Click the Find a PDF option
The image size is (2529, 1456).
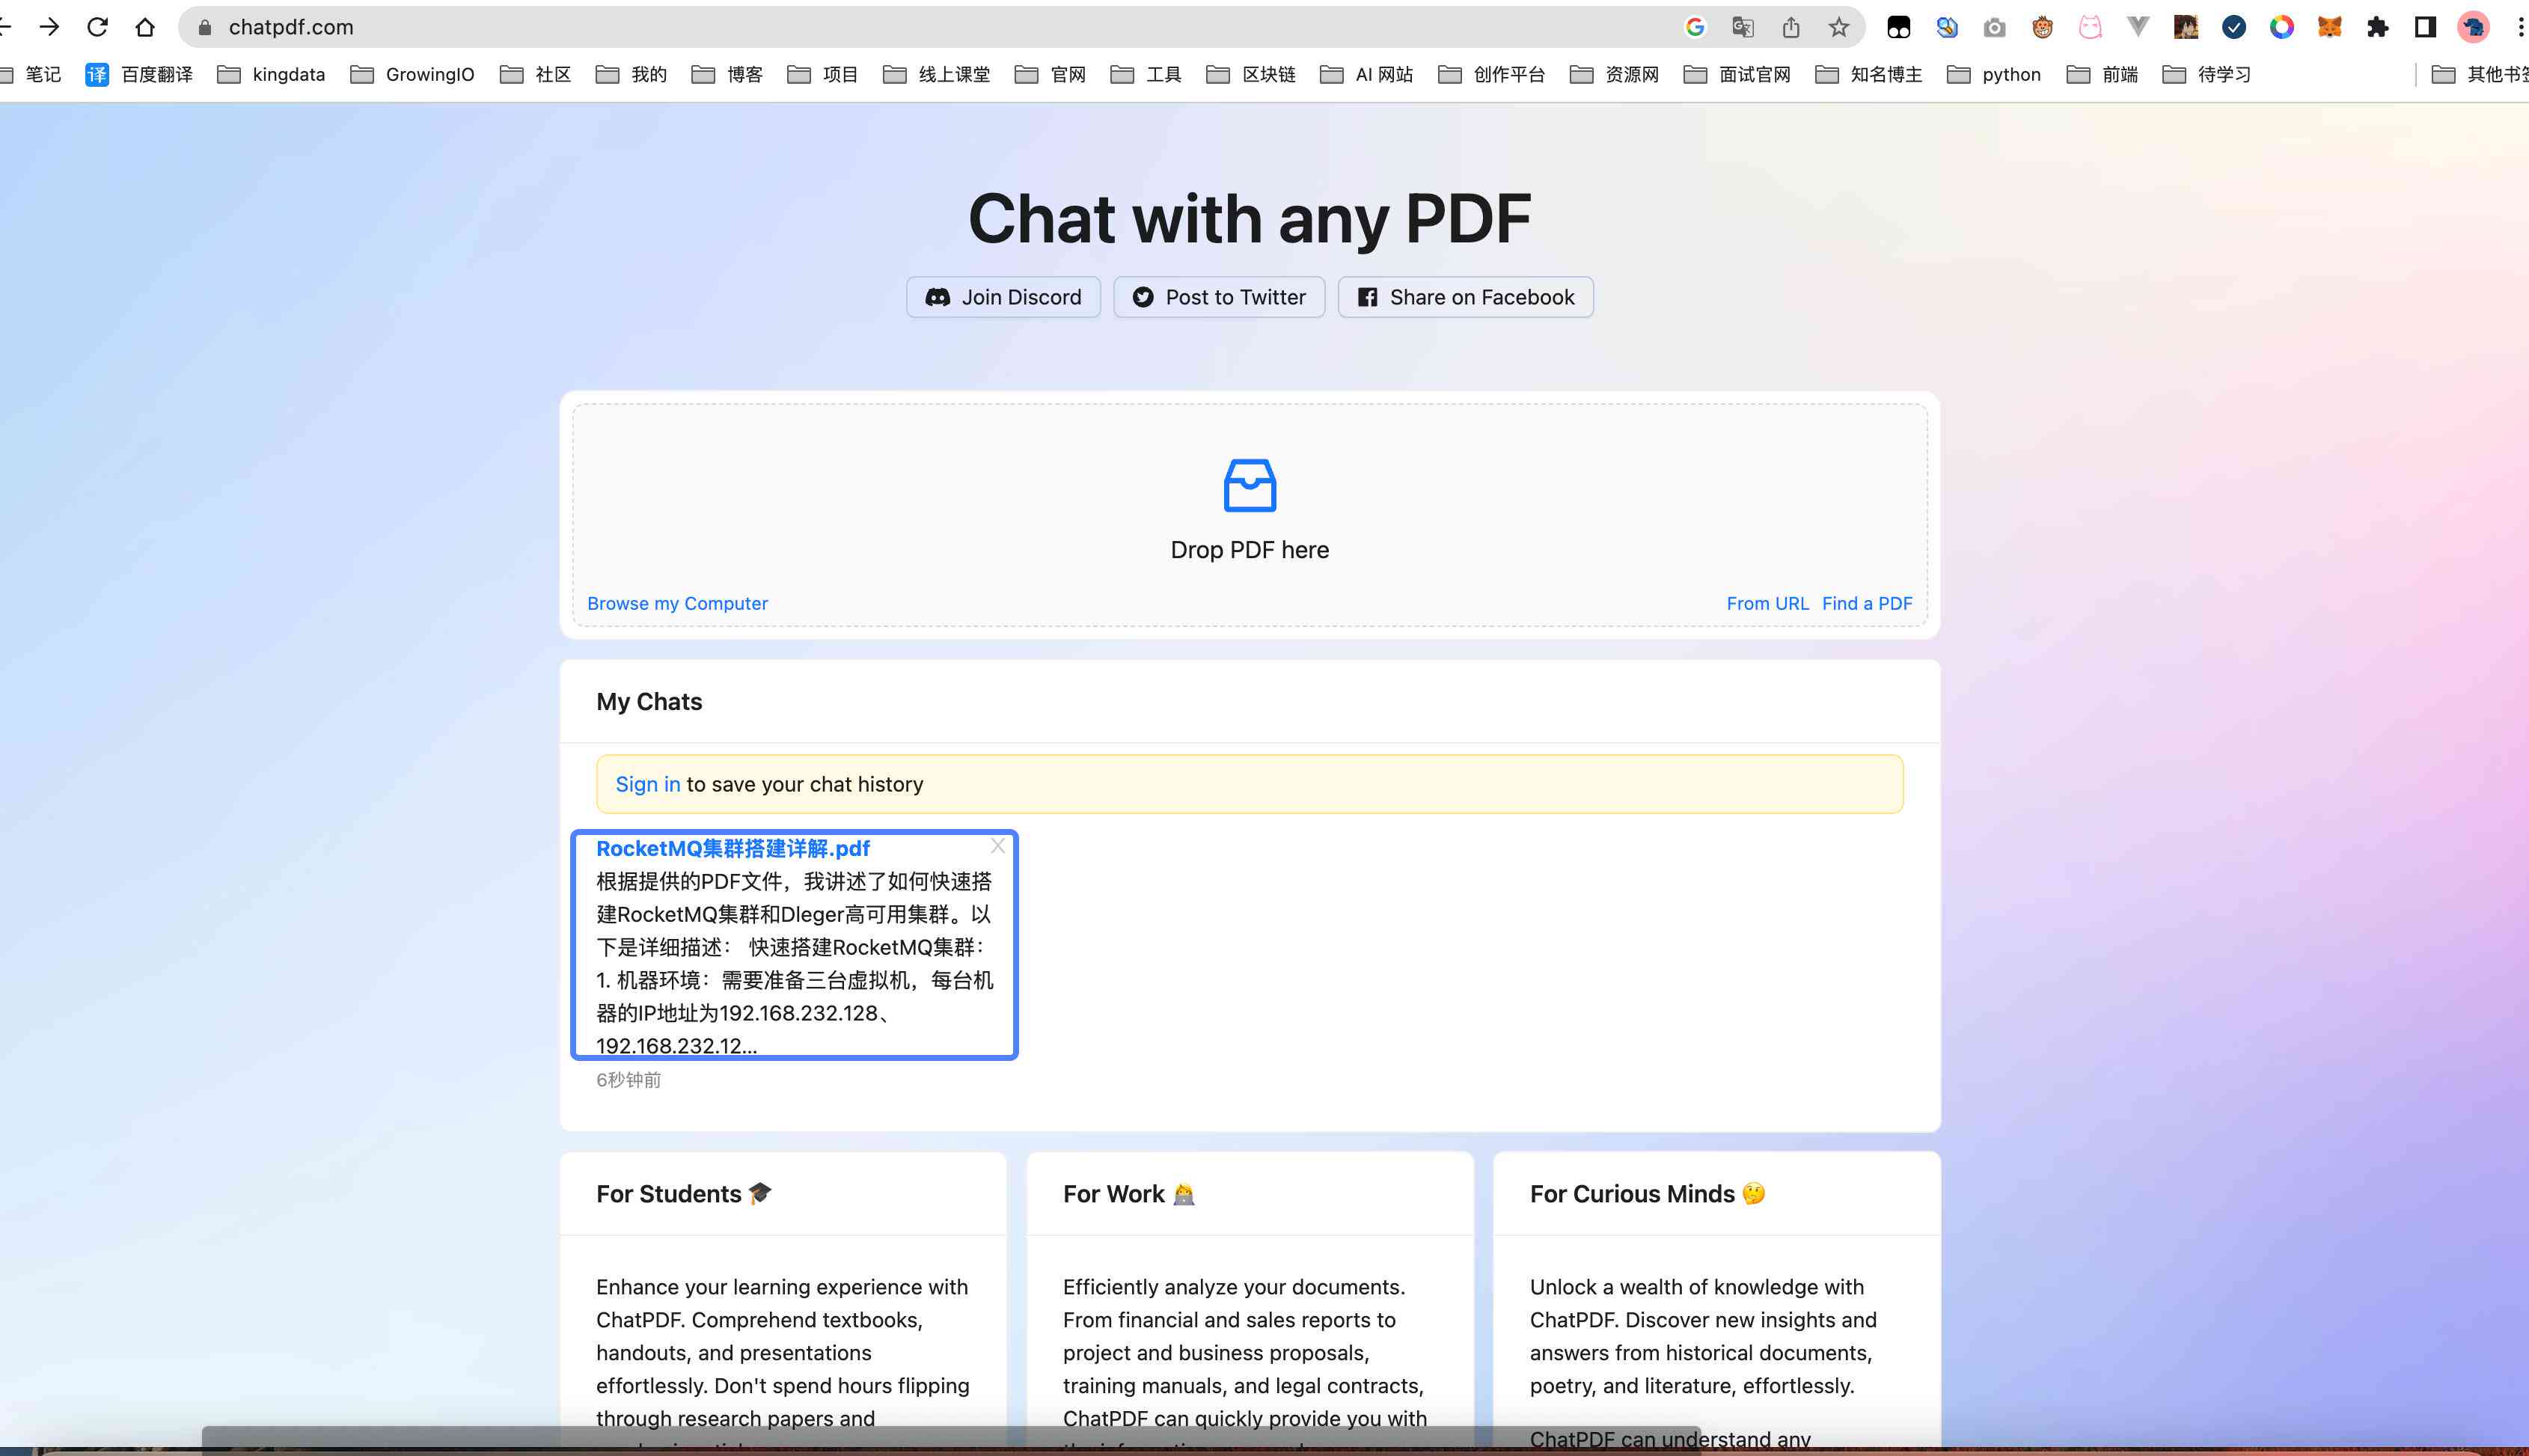point(1869,603)
